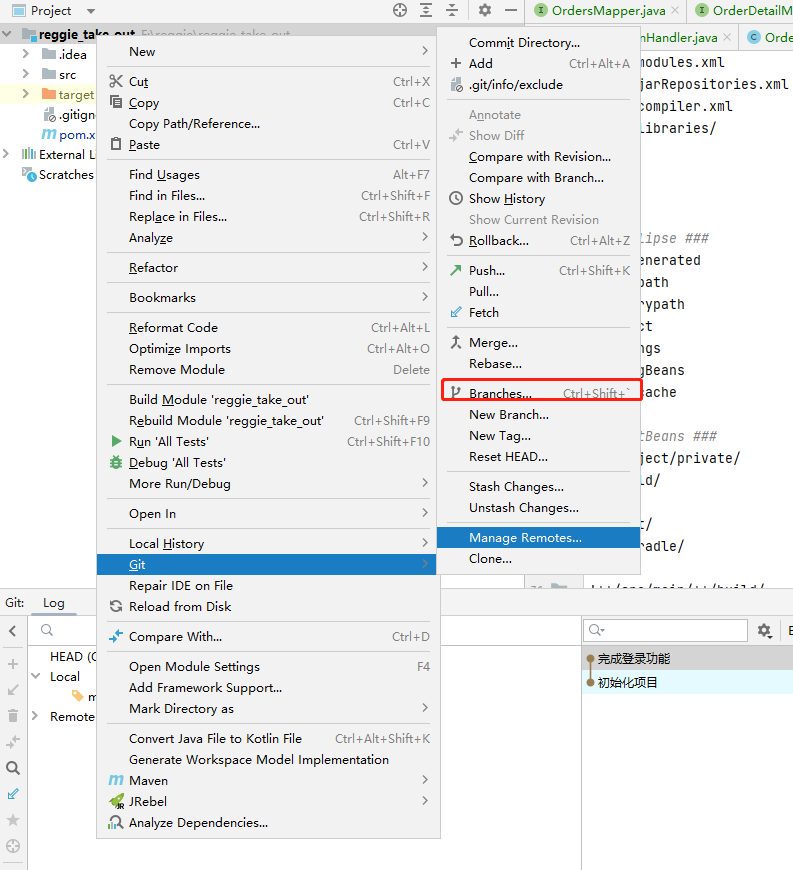
Task: Open the Project view dropdown arrow
Action: click(91, 11)
